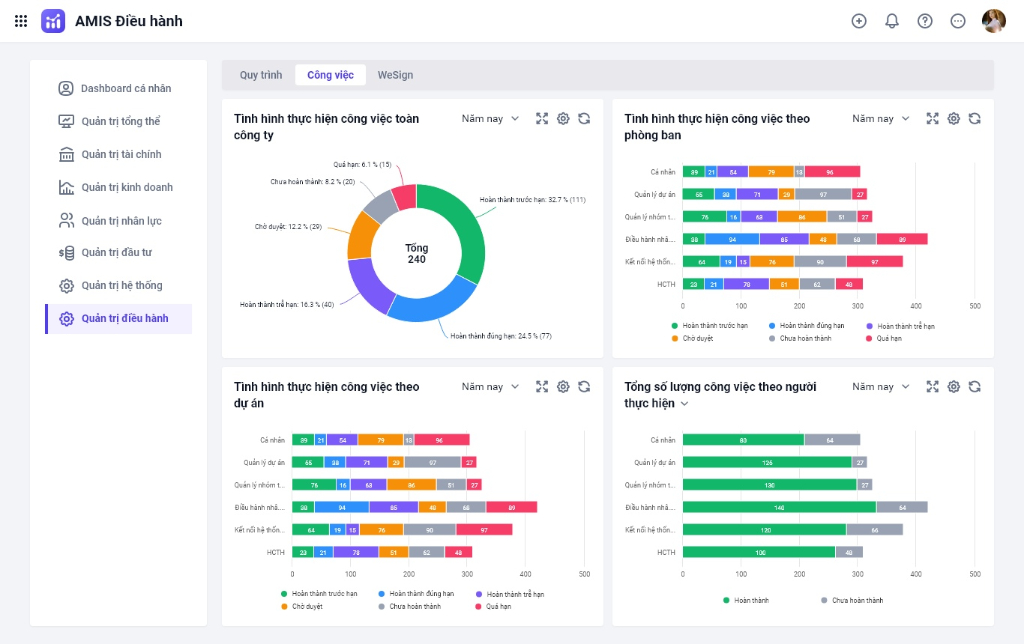This screenshot has width=1024, height=644.
Task: Open the more options ellipsis icon in header
Action: click(958, 21)
